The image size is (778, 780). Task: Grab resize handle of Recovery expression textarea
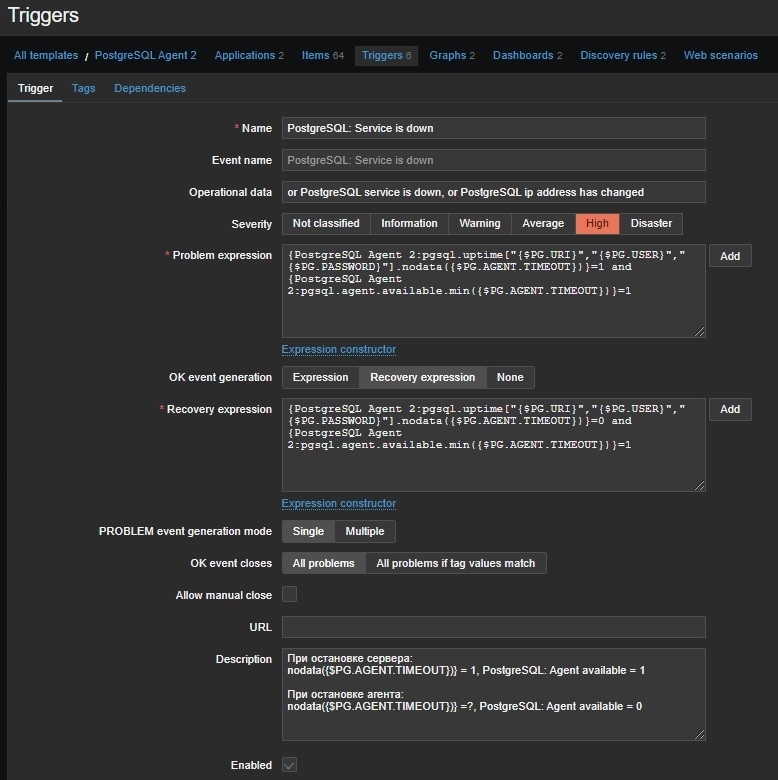(x=699, y=486)
